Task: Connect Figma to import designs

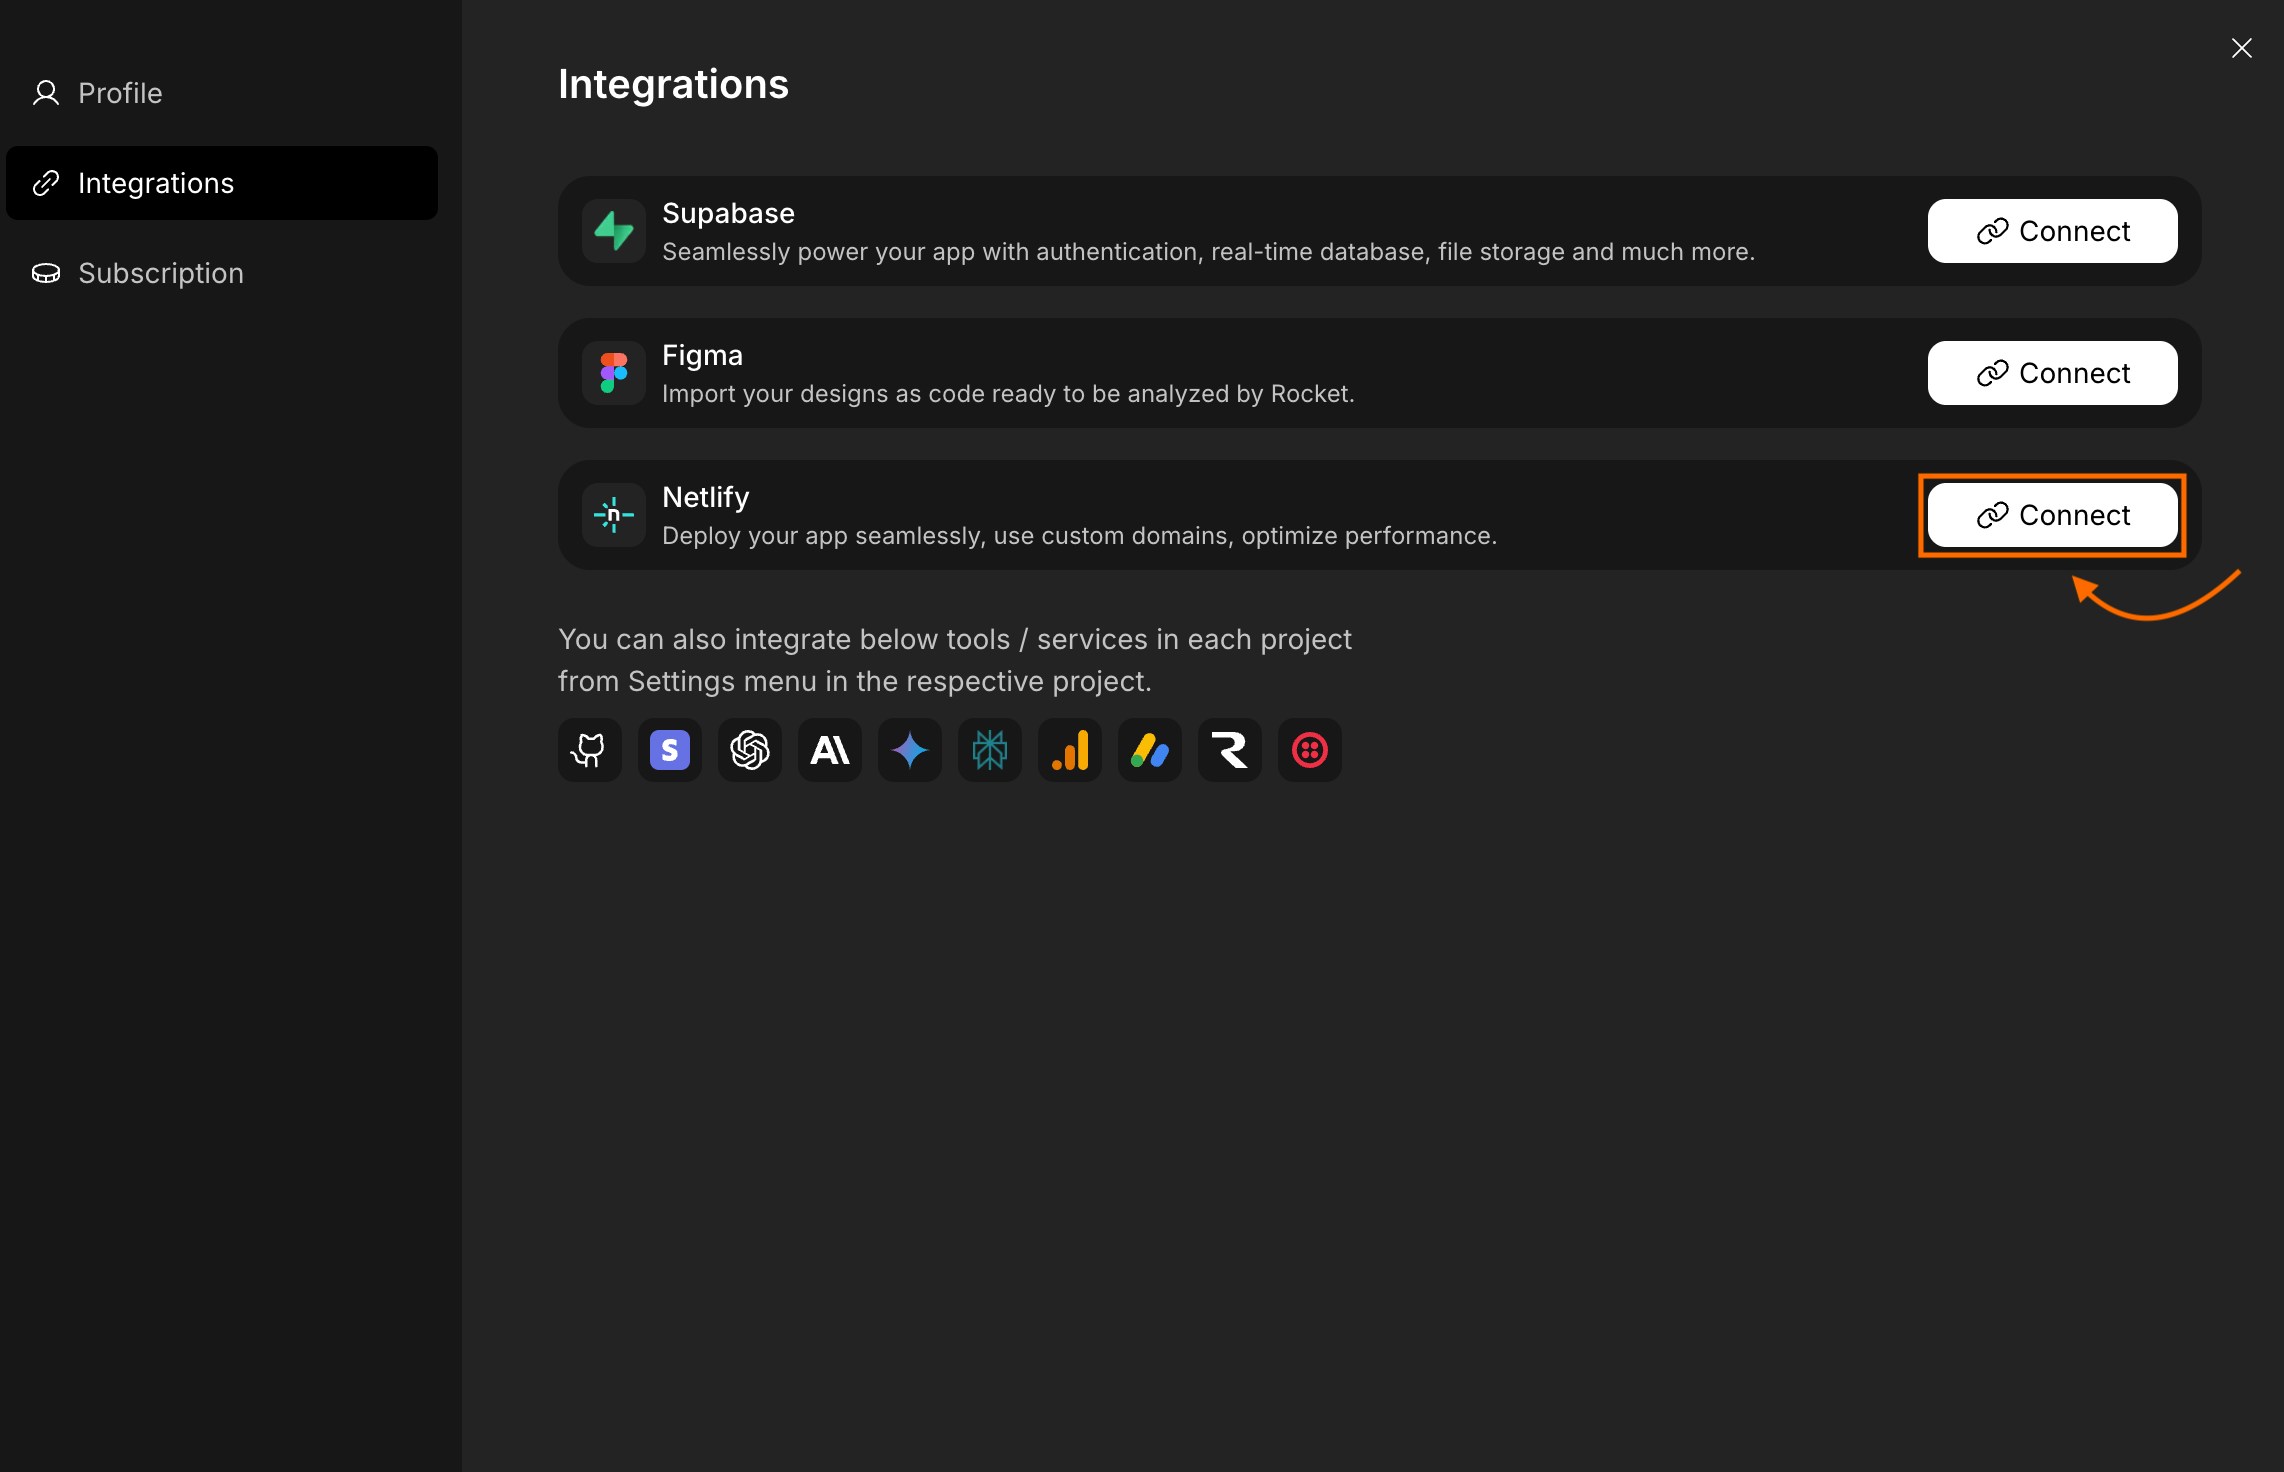Action: [2052, 373]
